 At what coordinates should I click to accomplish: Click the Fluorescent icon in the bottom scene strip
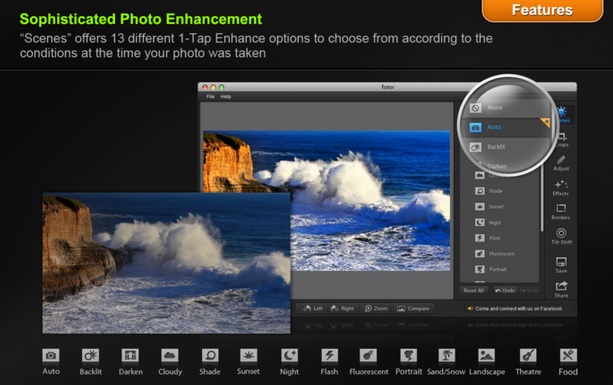click(368, 355)
